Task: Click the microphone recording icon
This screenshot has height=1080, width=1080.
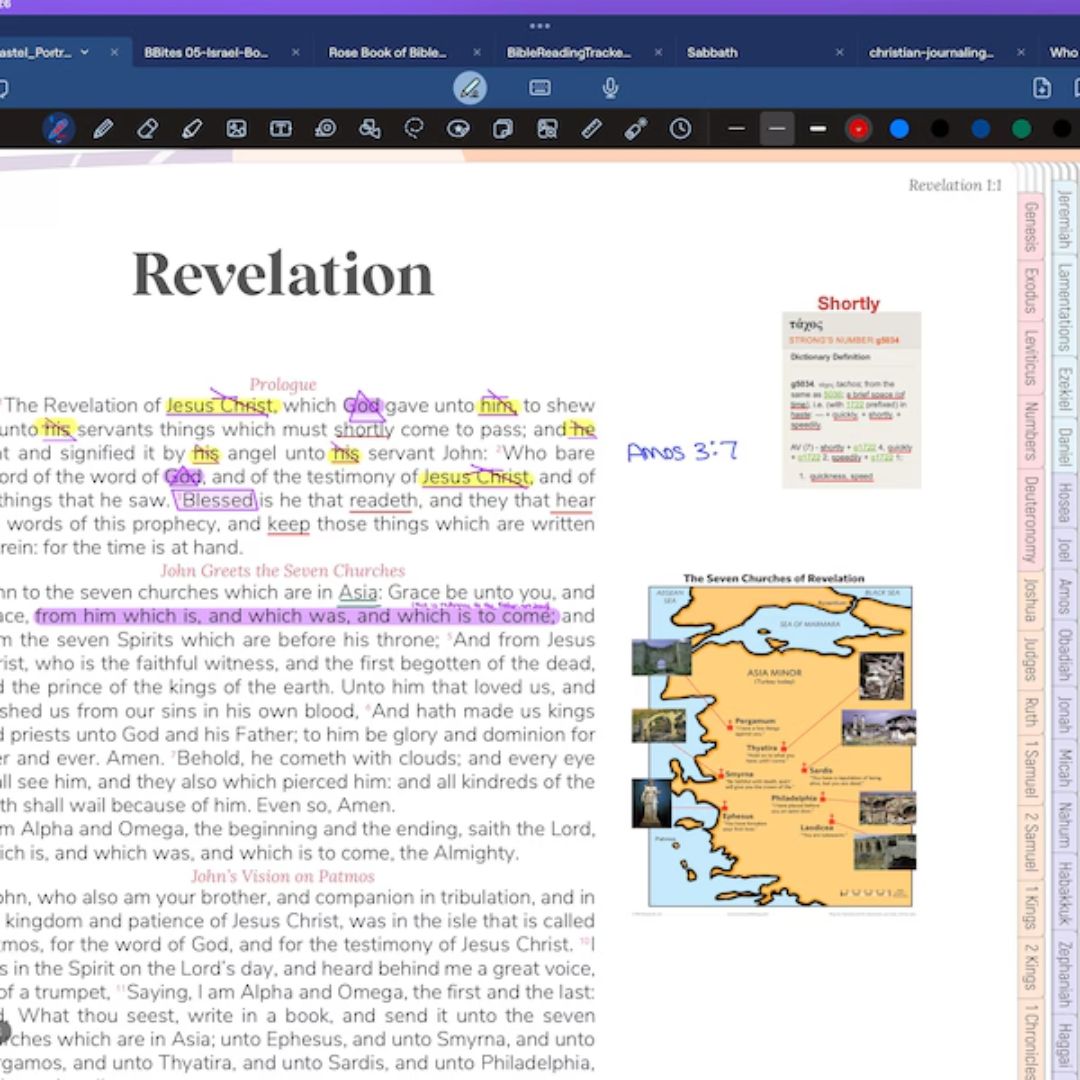Action: coord(610,88)
